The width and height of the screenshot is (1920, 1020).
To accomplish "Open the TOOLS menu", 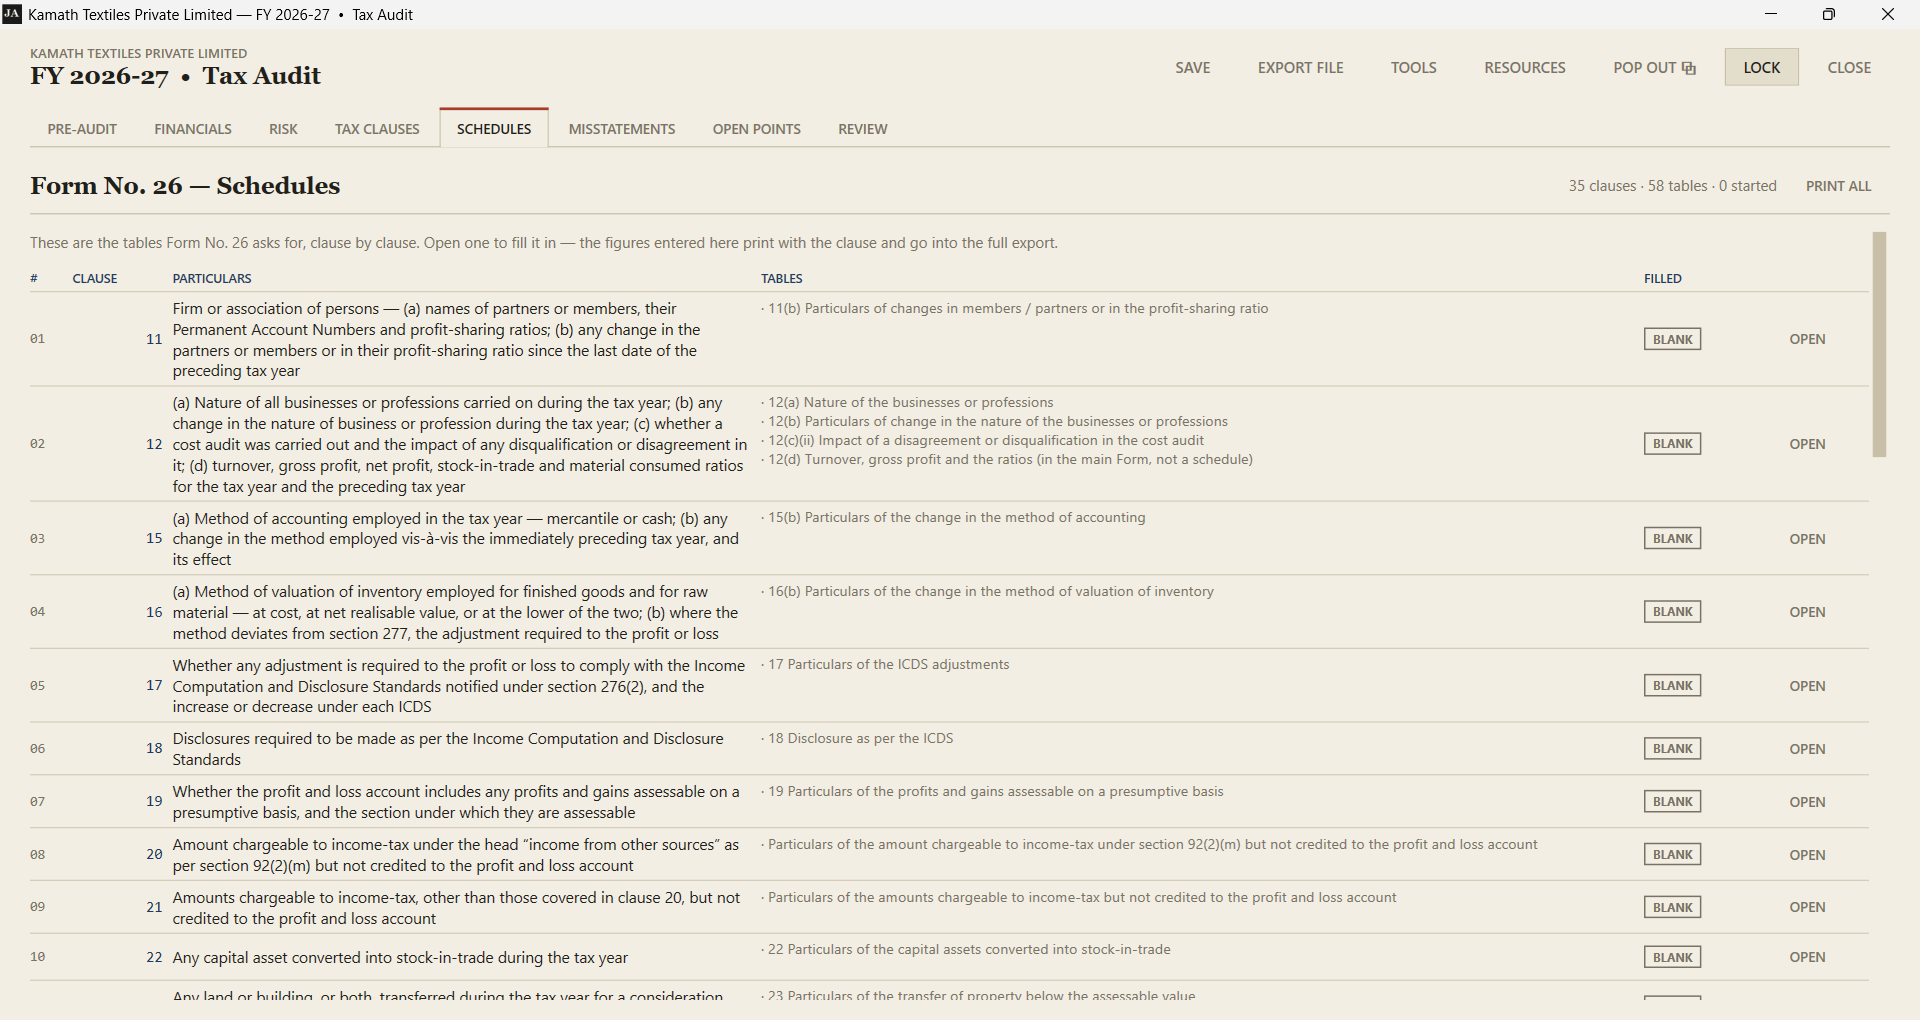I will tap(1413, 67).
